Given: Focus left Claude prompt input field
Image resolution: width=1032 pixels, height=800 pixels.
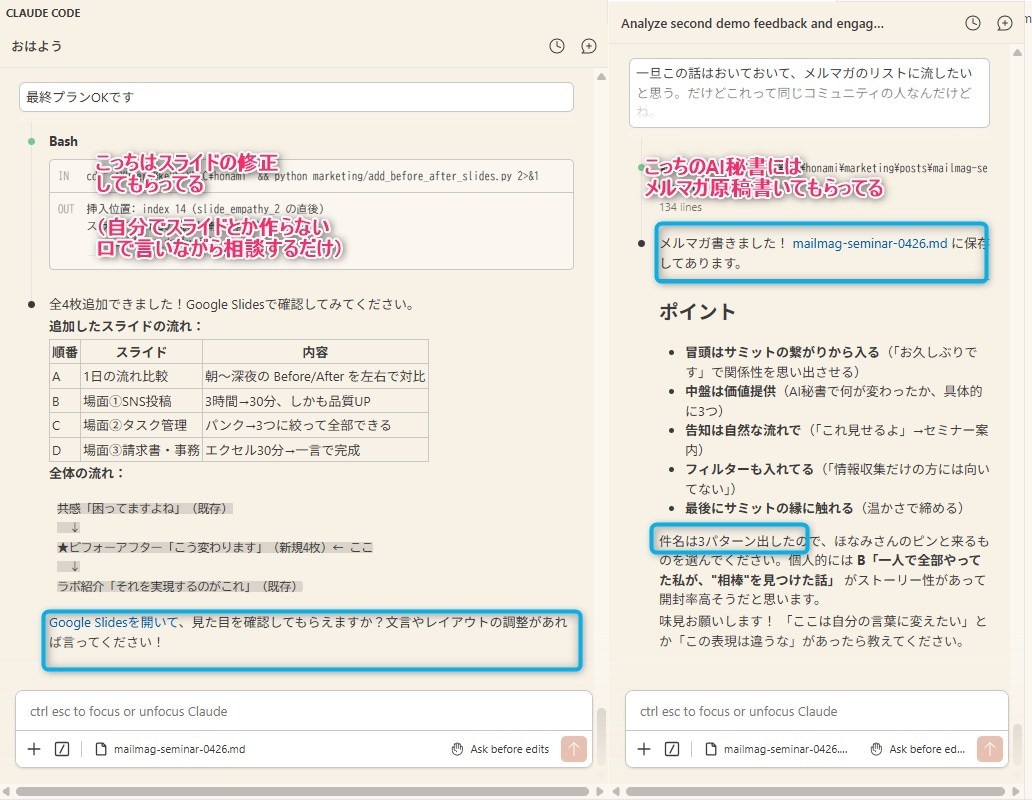Looking at the screenshot, I should 303,711.
